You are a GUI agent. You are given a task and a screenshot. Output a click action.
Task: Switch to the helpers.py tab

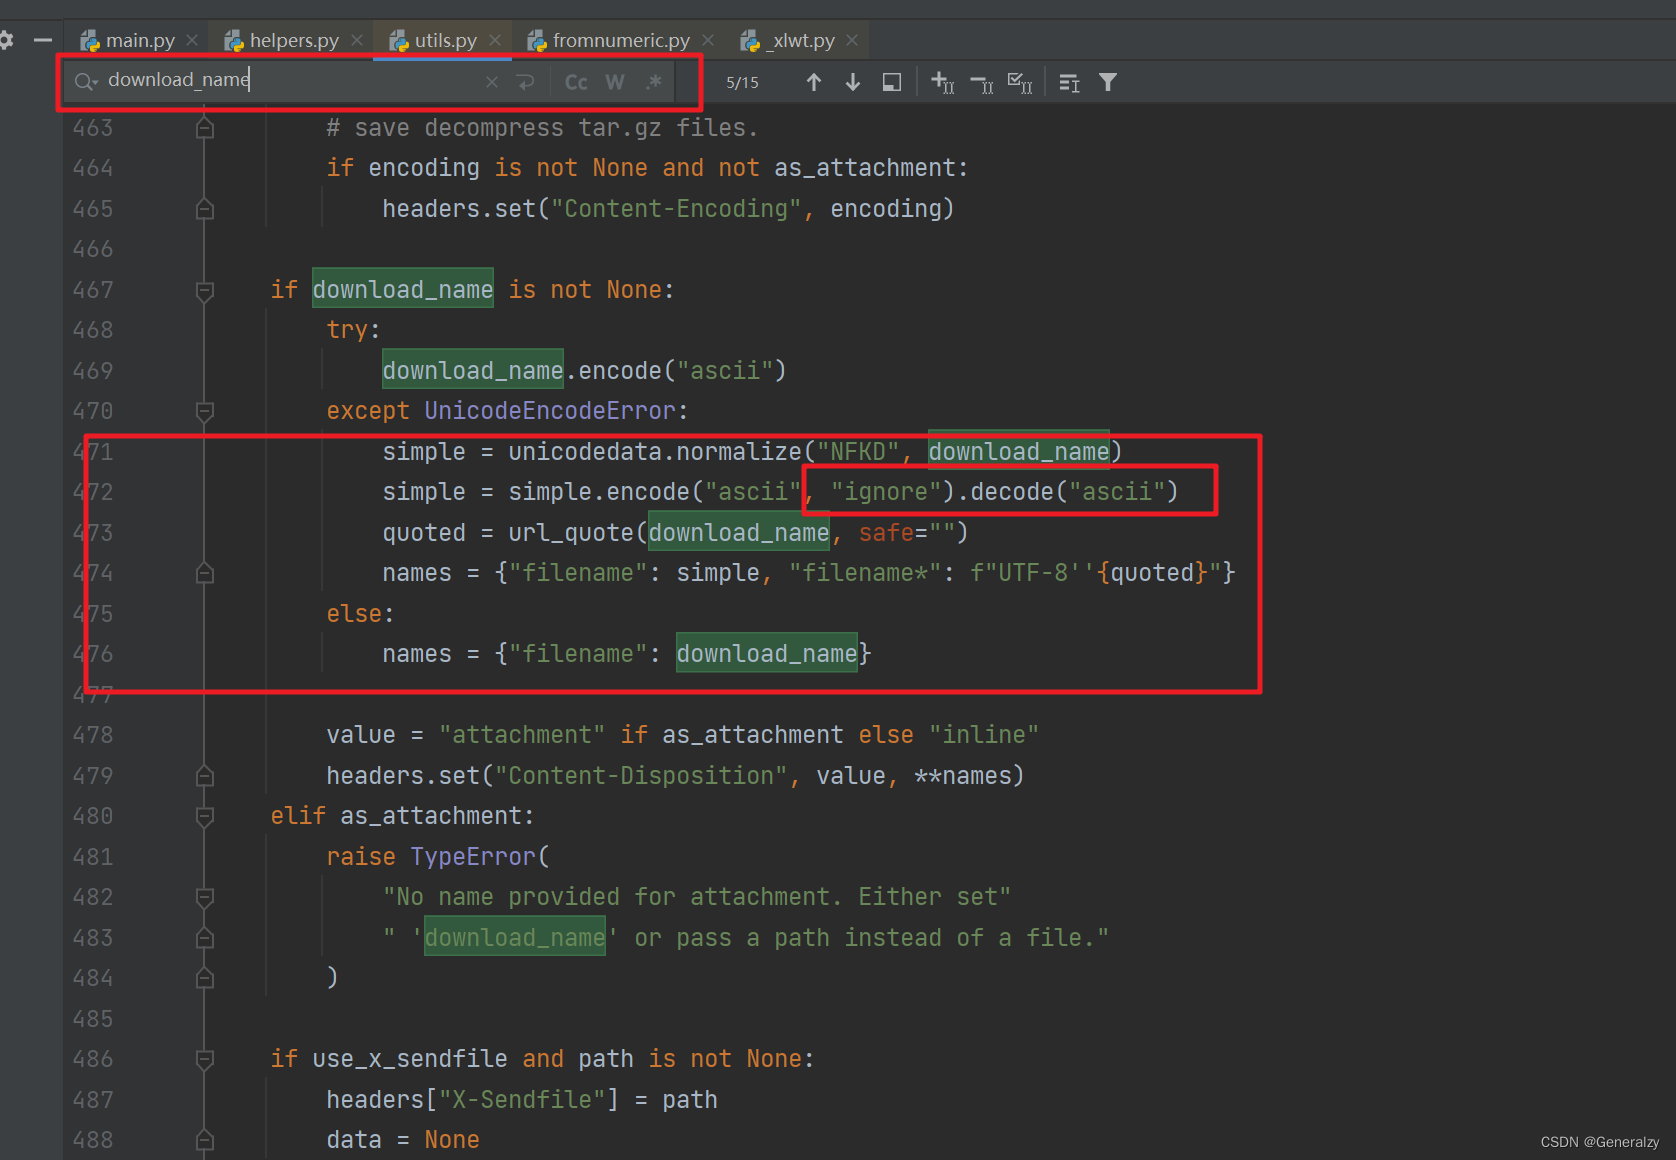(294, 40)
